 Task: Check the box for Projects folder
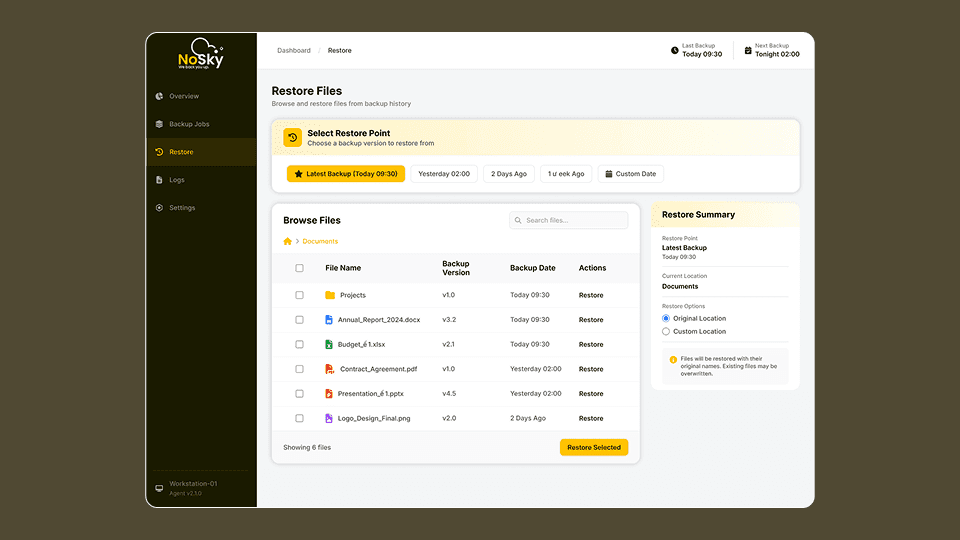click(299, 295)
